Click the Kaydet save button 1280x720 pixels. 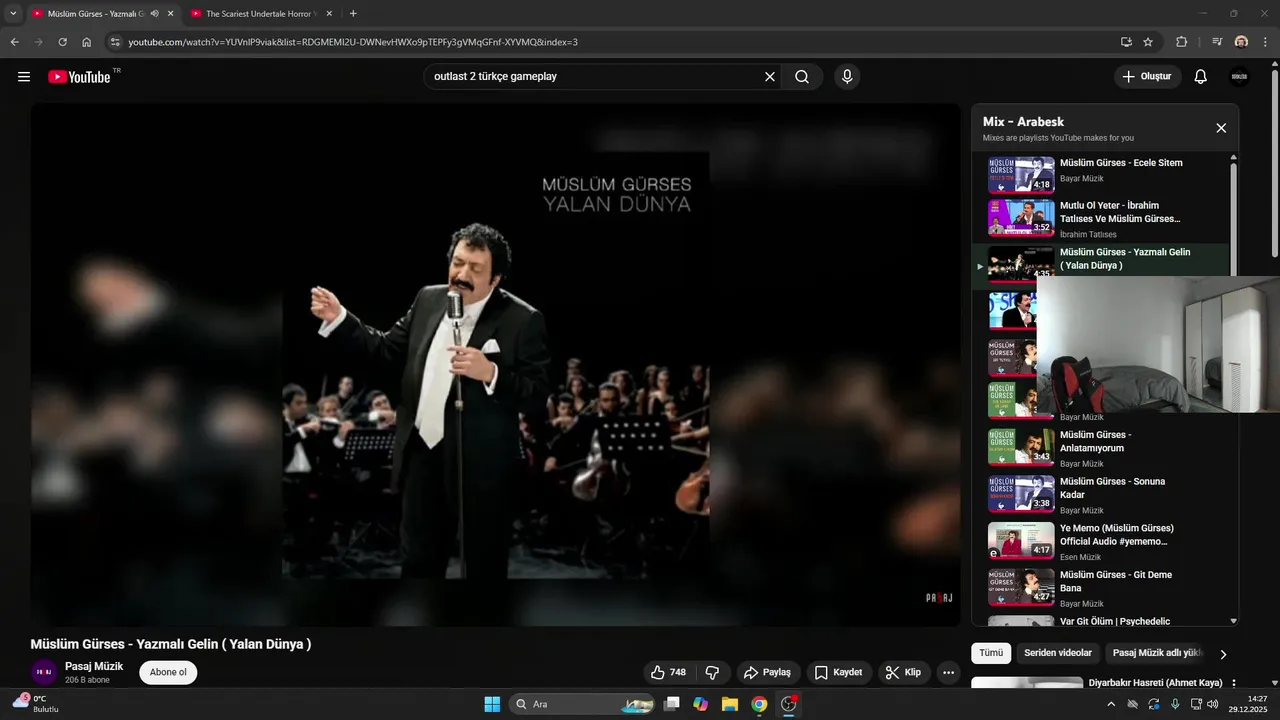pos(838,672)
